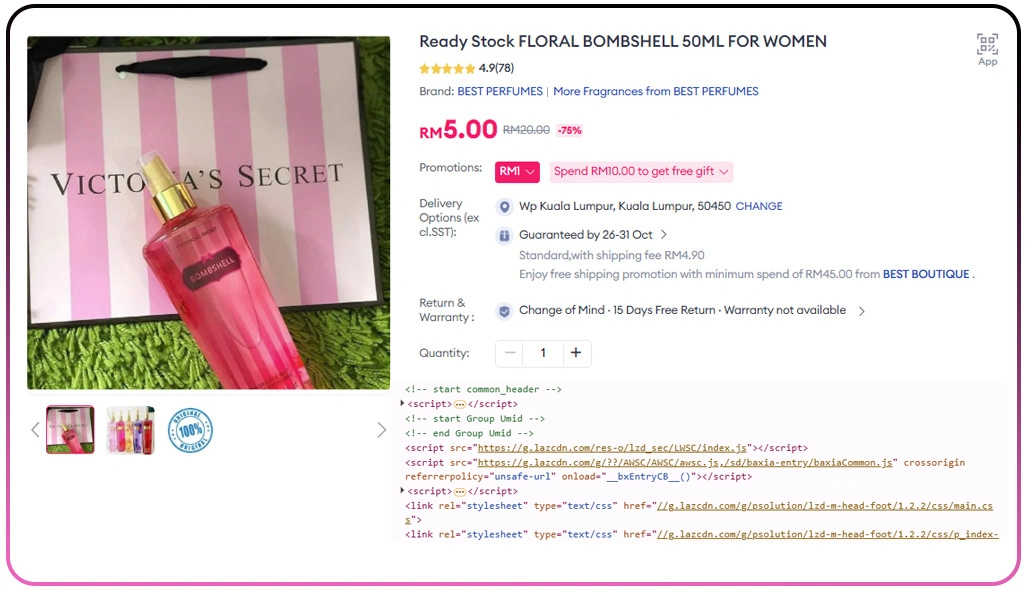Expand Spend RM10.00 free gift dropdown

(x=641, y=171)
